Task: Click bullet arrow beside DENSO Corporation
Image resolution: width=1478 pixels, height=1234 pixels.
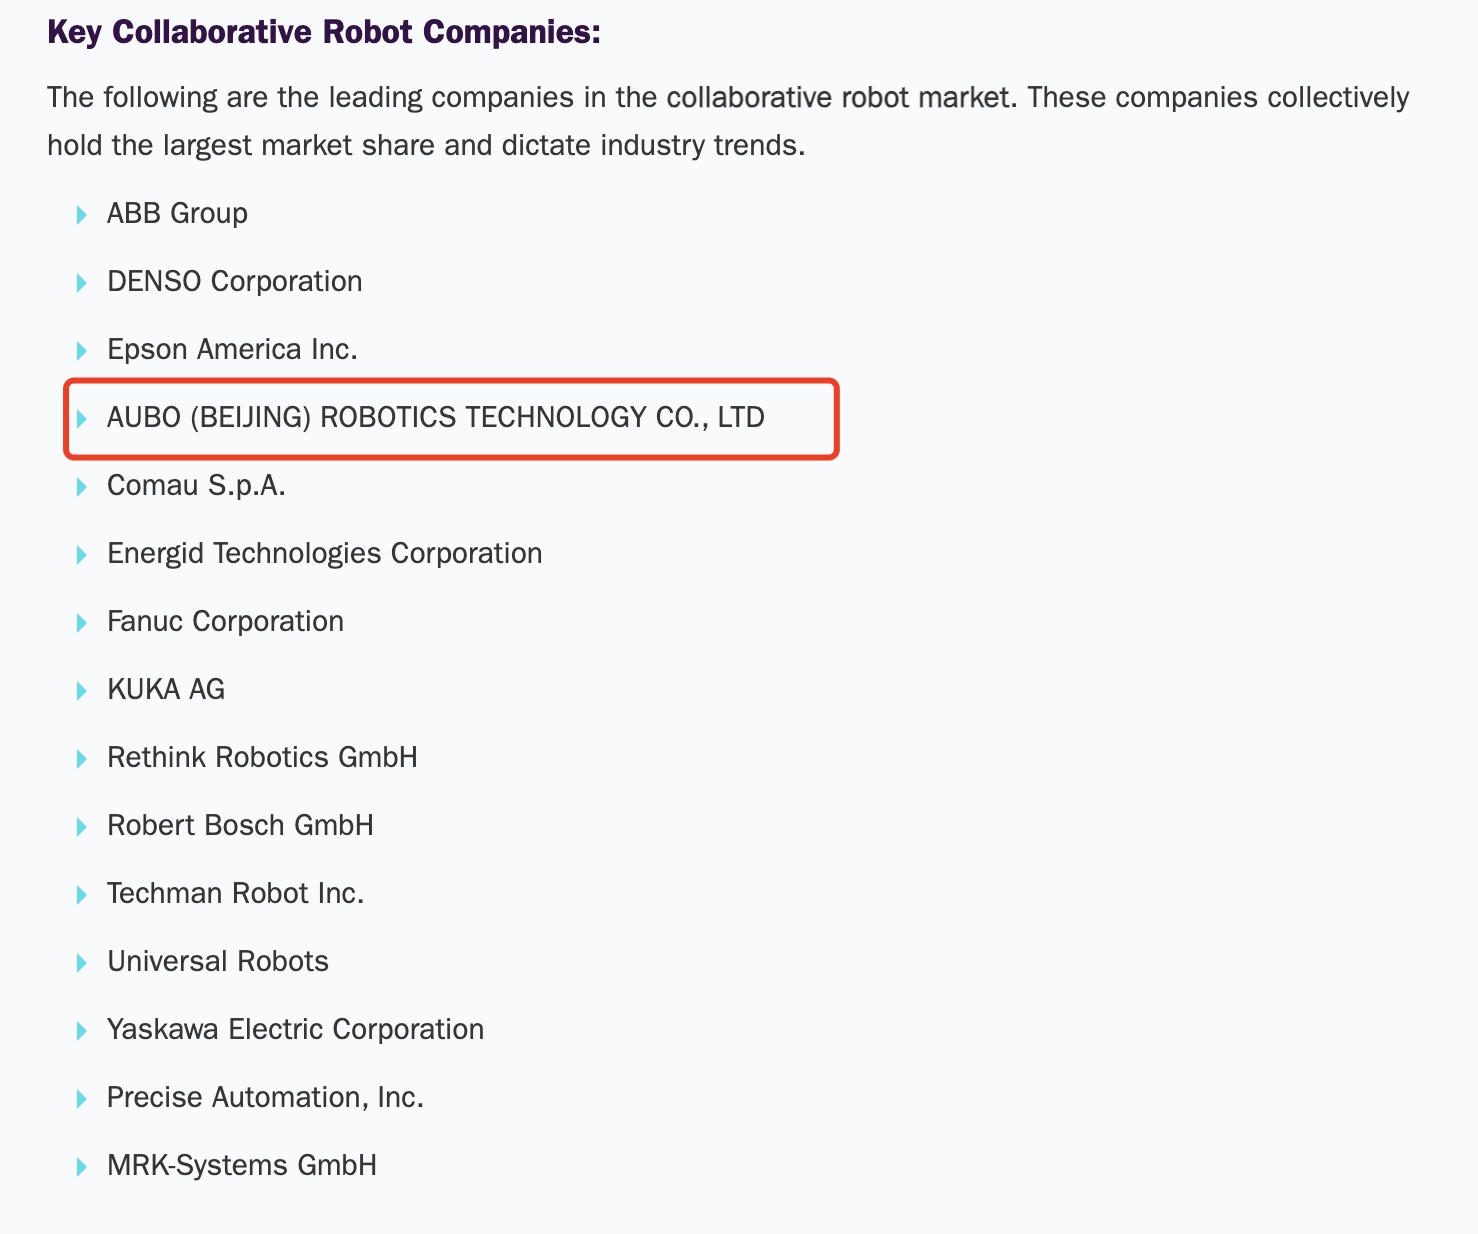Action: click(82, 283)
